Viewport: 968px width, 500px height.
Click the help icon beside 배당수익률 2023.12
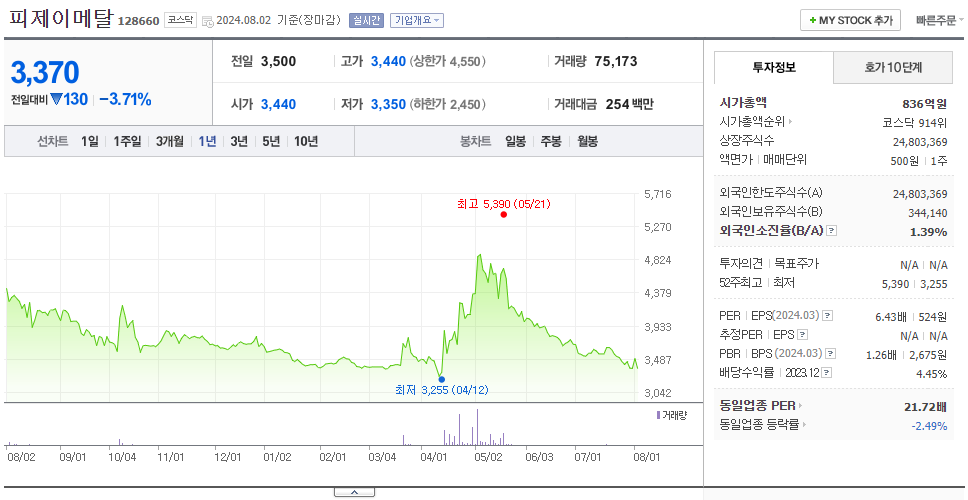[x=827, y=373]
